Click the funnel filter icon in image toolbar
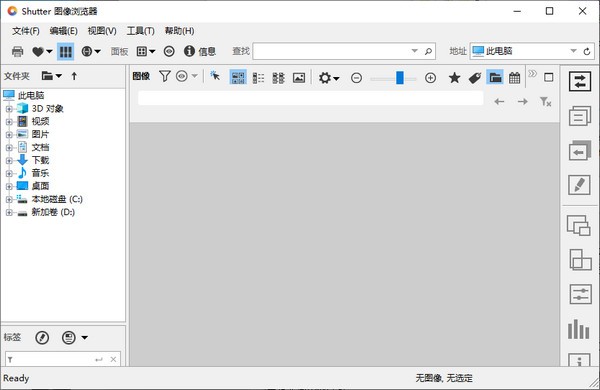 pos(165,77)
